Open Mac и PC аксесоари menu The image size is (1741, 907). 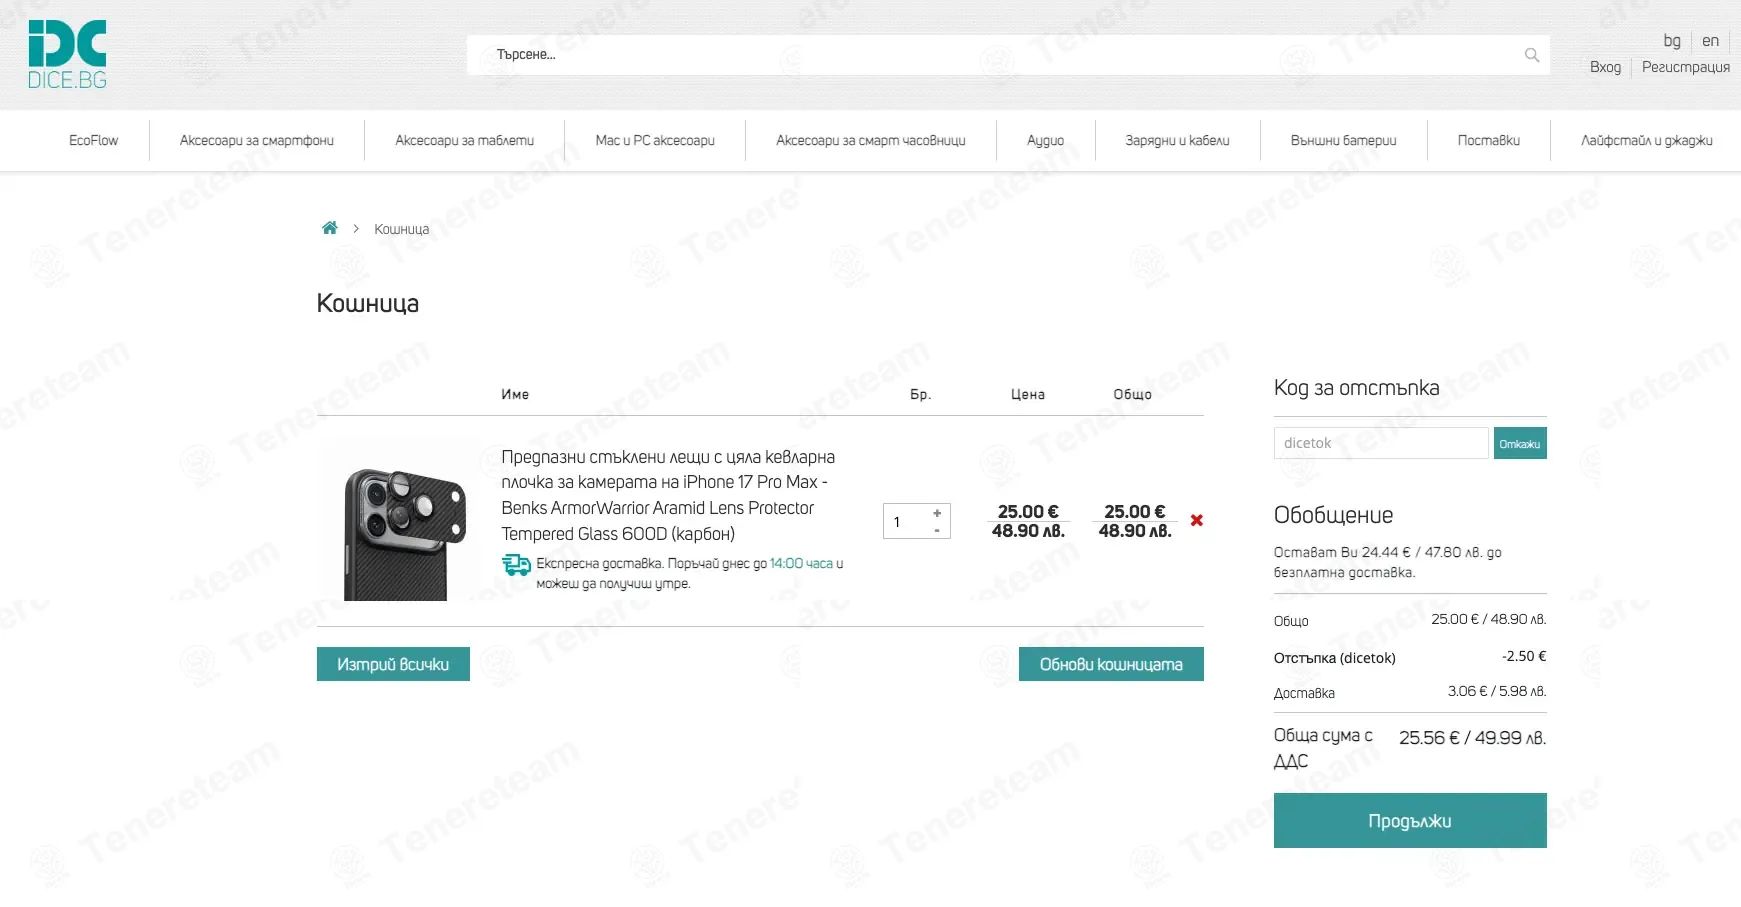pos(655,140)
